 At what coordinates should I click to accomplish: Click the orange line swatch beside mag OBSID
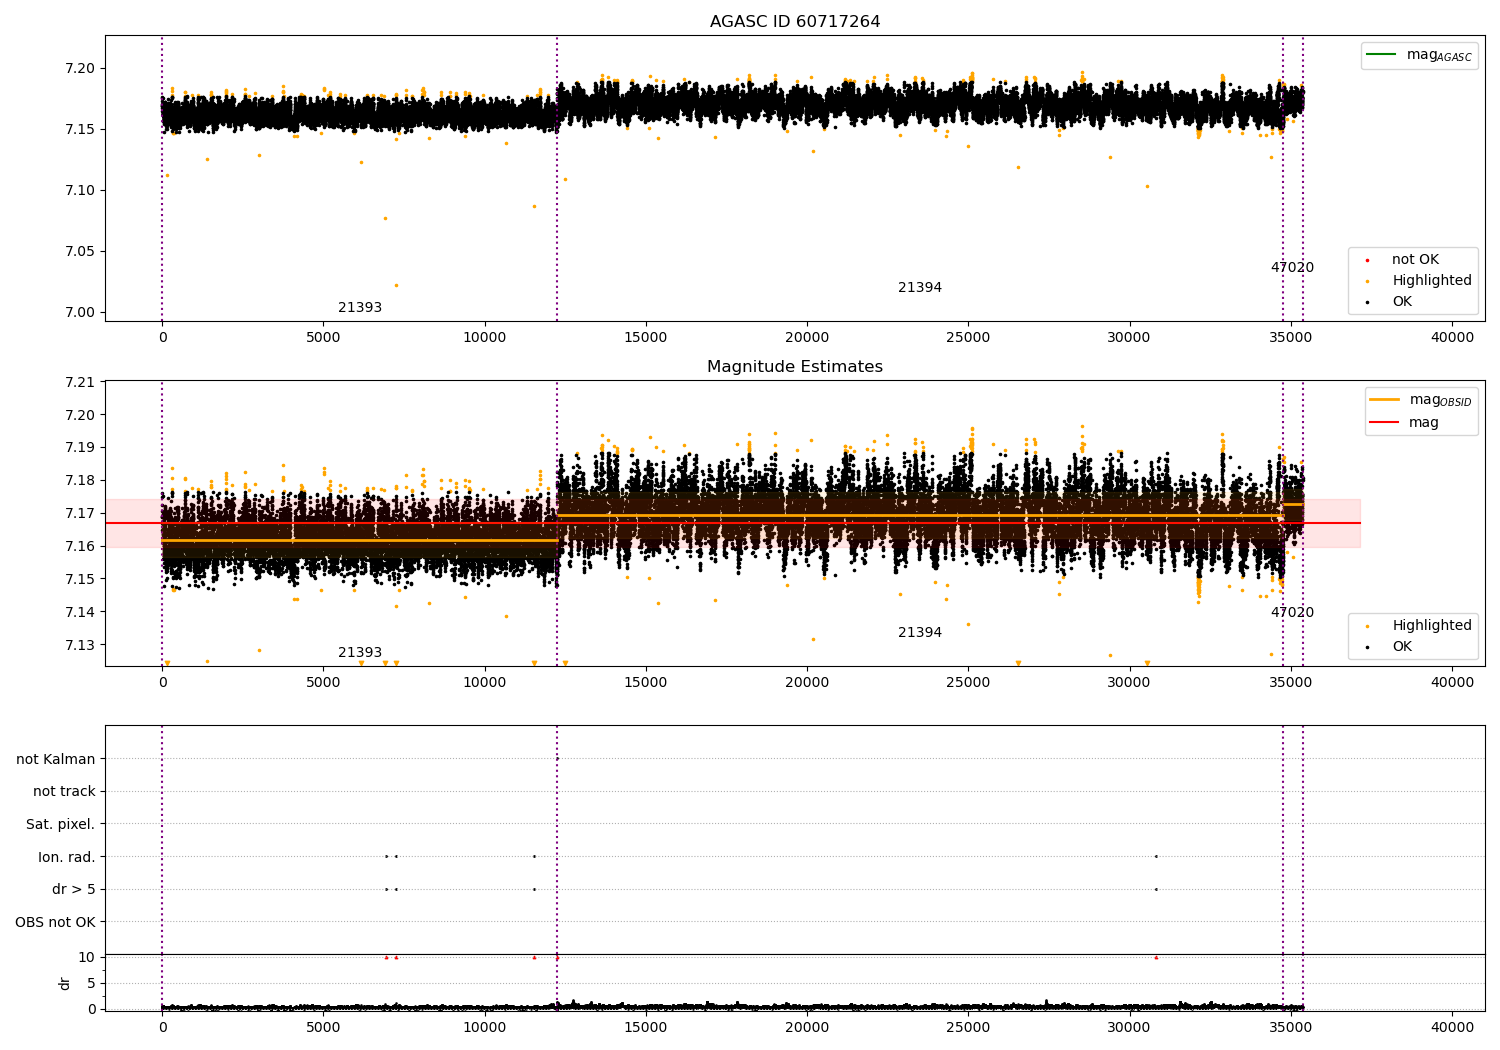(x=1385, y=400)
